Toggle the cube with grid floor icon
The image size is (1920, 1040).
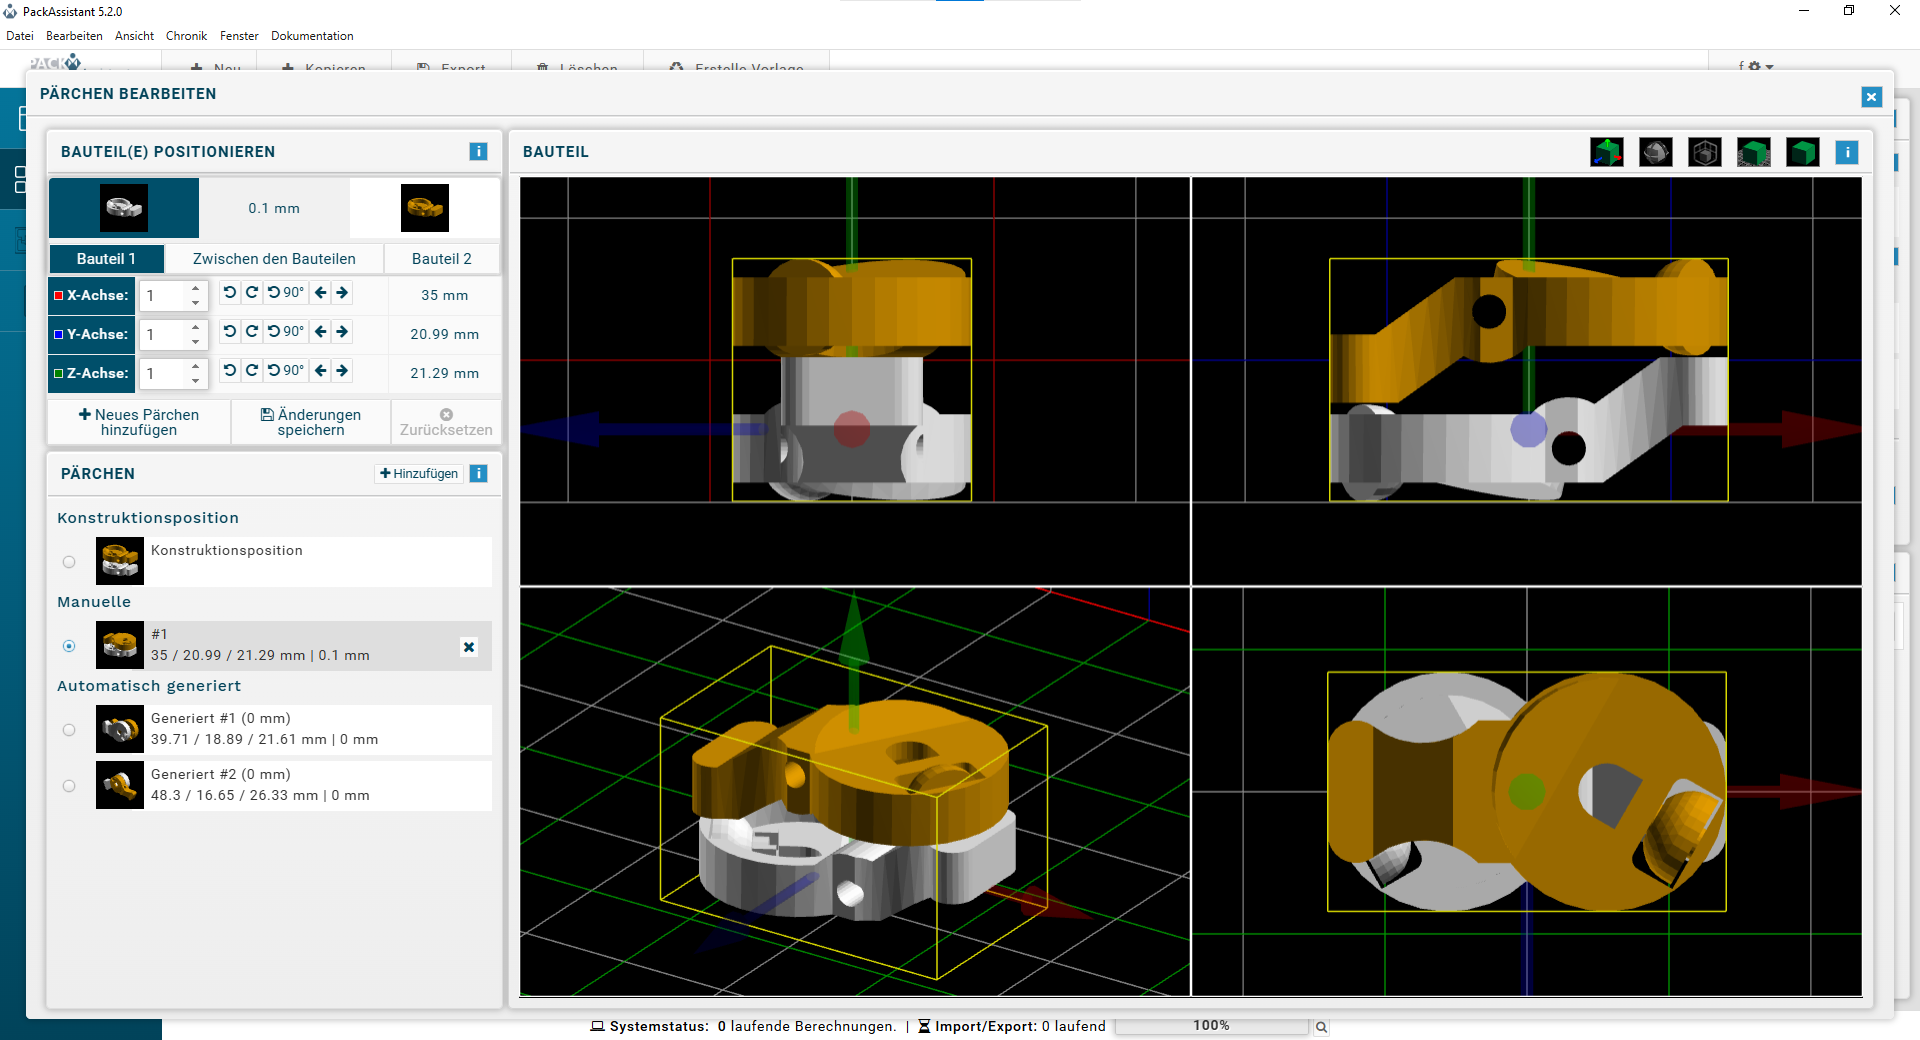tap(1754, 152)
